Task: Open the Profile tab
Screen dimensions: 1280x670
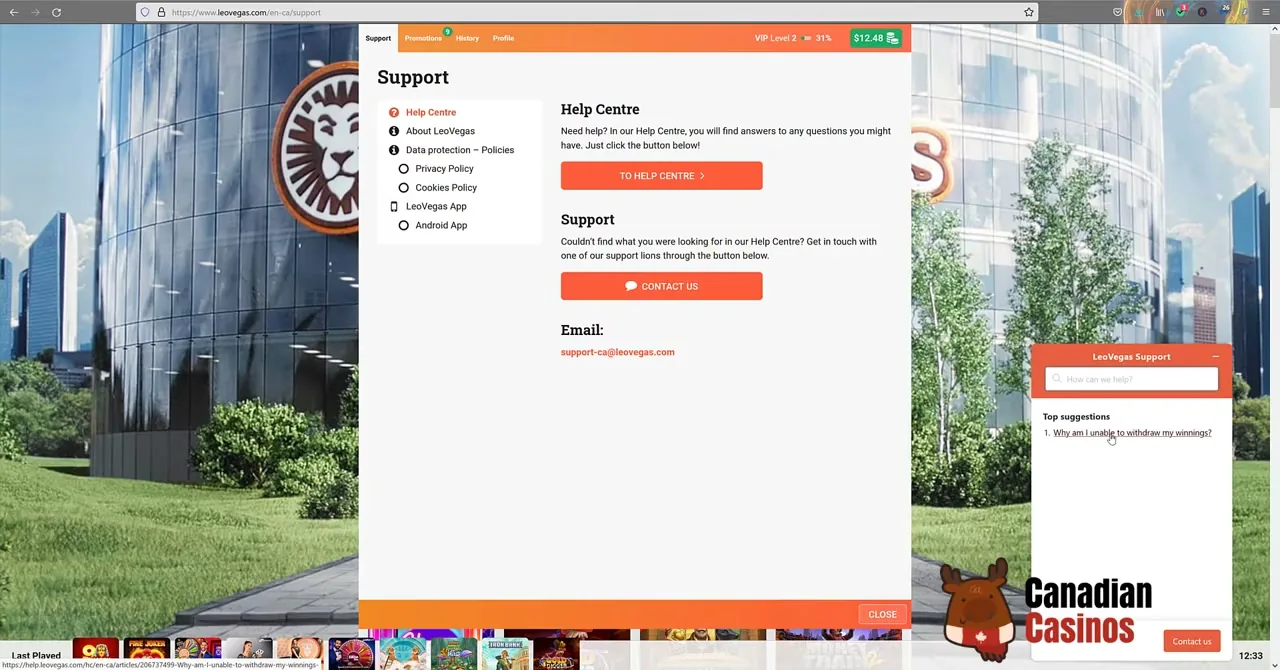Action: pyautogui.click(x=503, y=38)
